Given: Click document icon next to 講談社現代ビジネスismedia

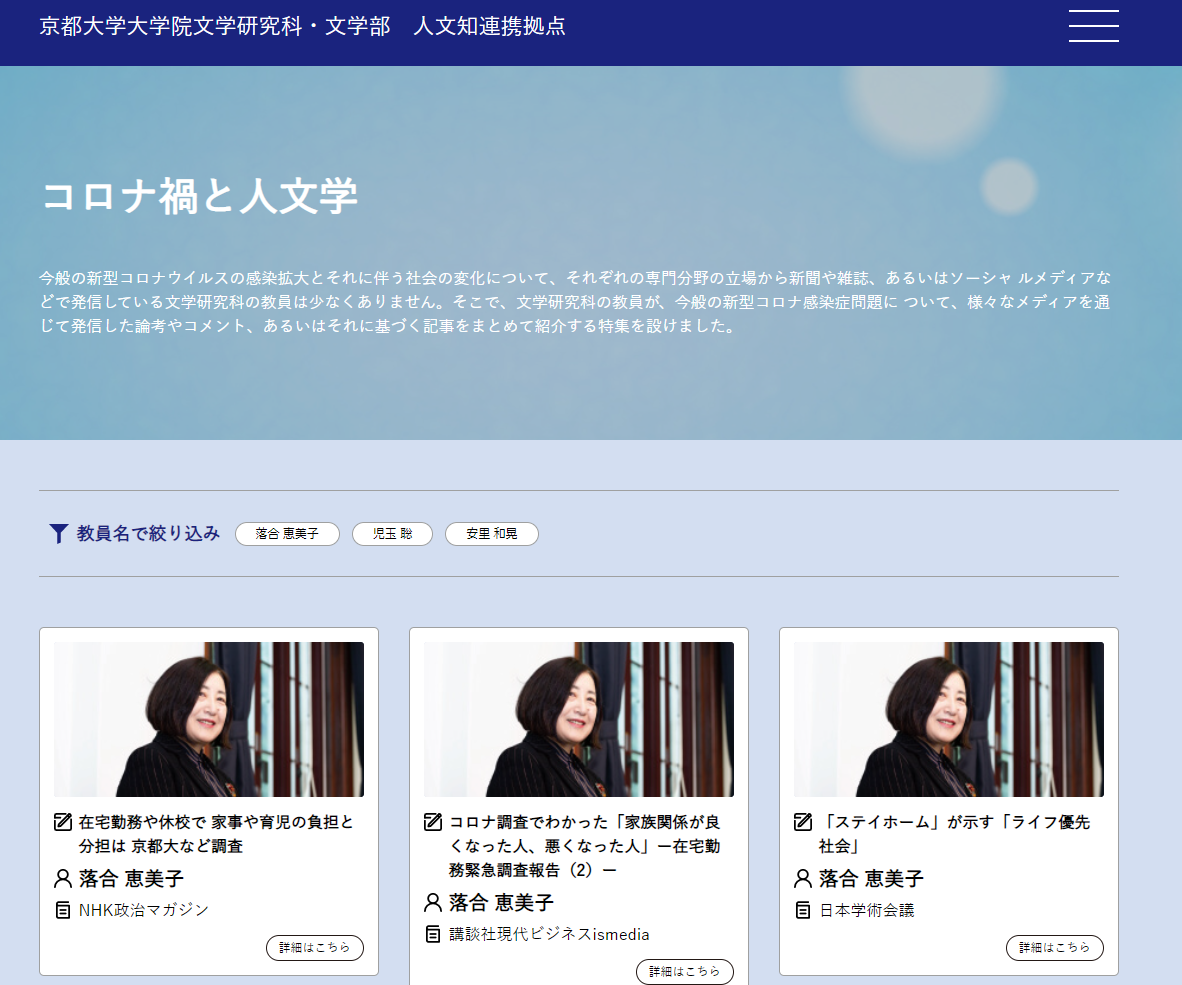Looking at the screenshot, I should point(433,934).
